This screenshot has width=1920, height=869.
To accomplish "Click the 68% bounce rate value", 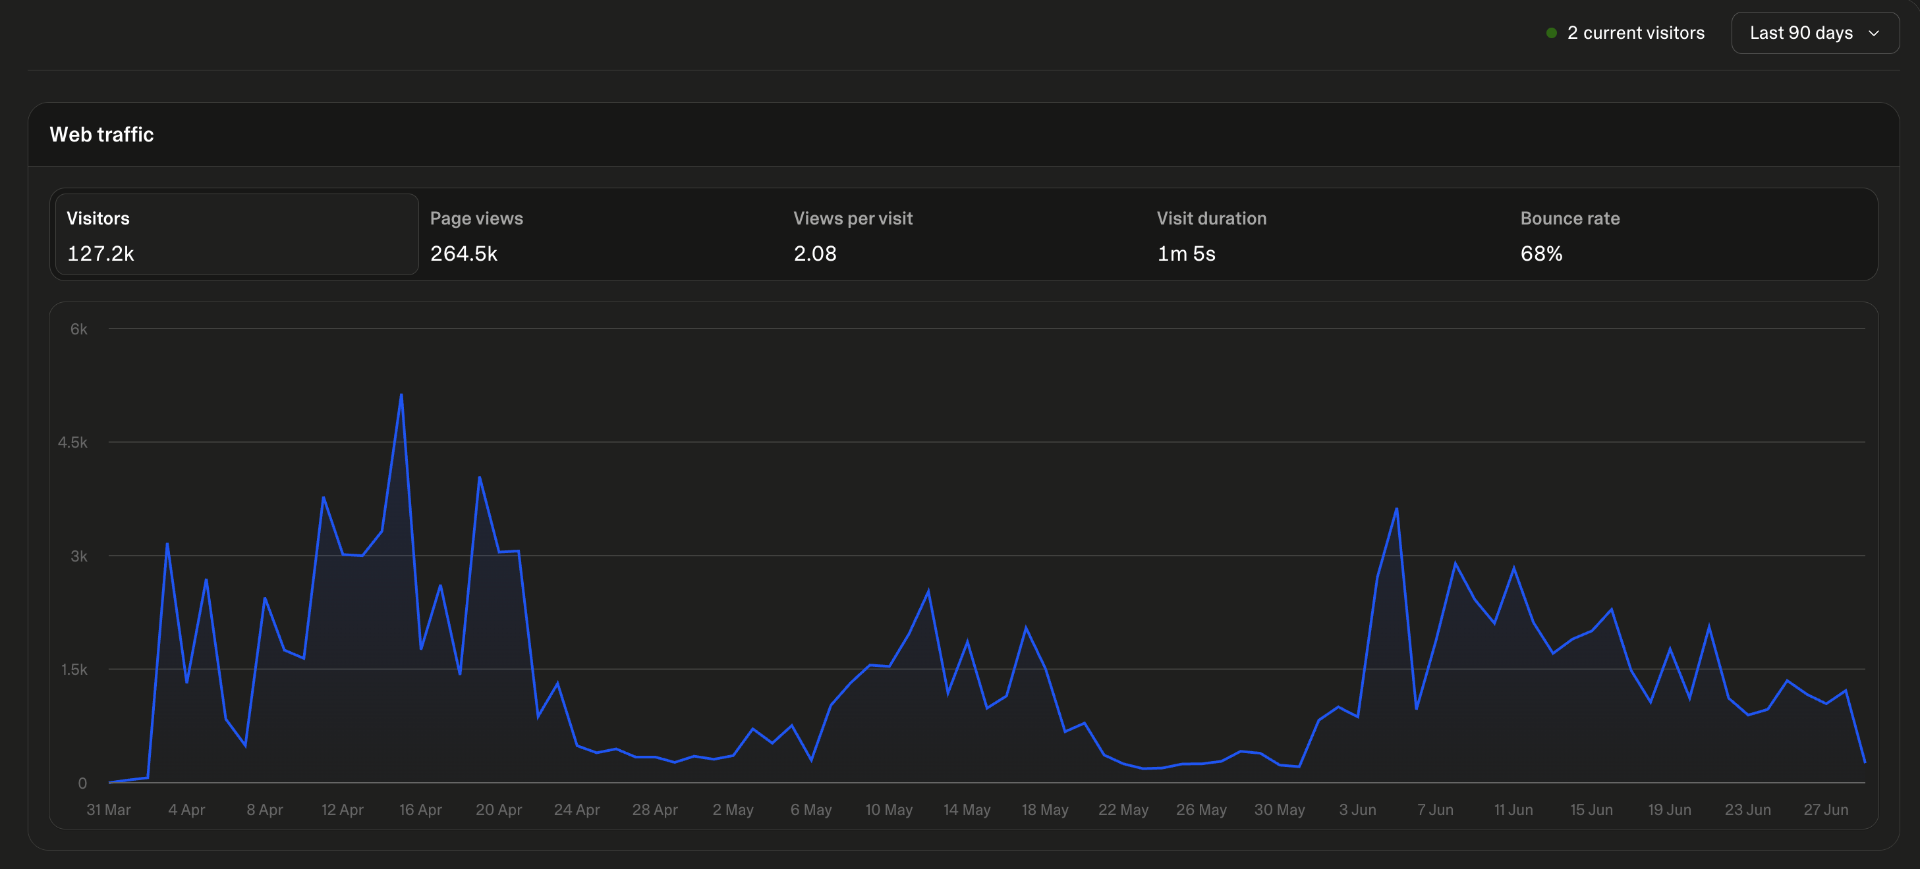I will (x=1541, y=254).
